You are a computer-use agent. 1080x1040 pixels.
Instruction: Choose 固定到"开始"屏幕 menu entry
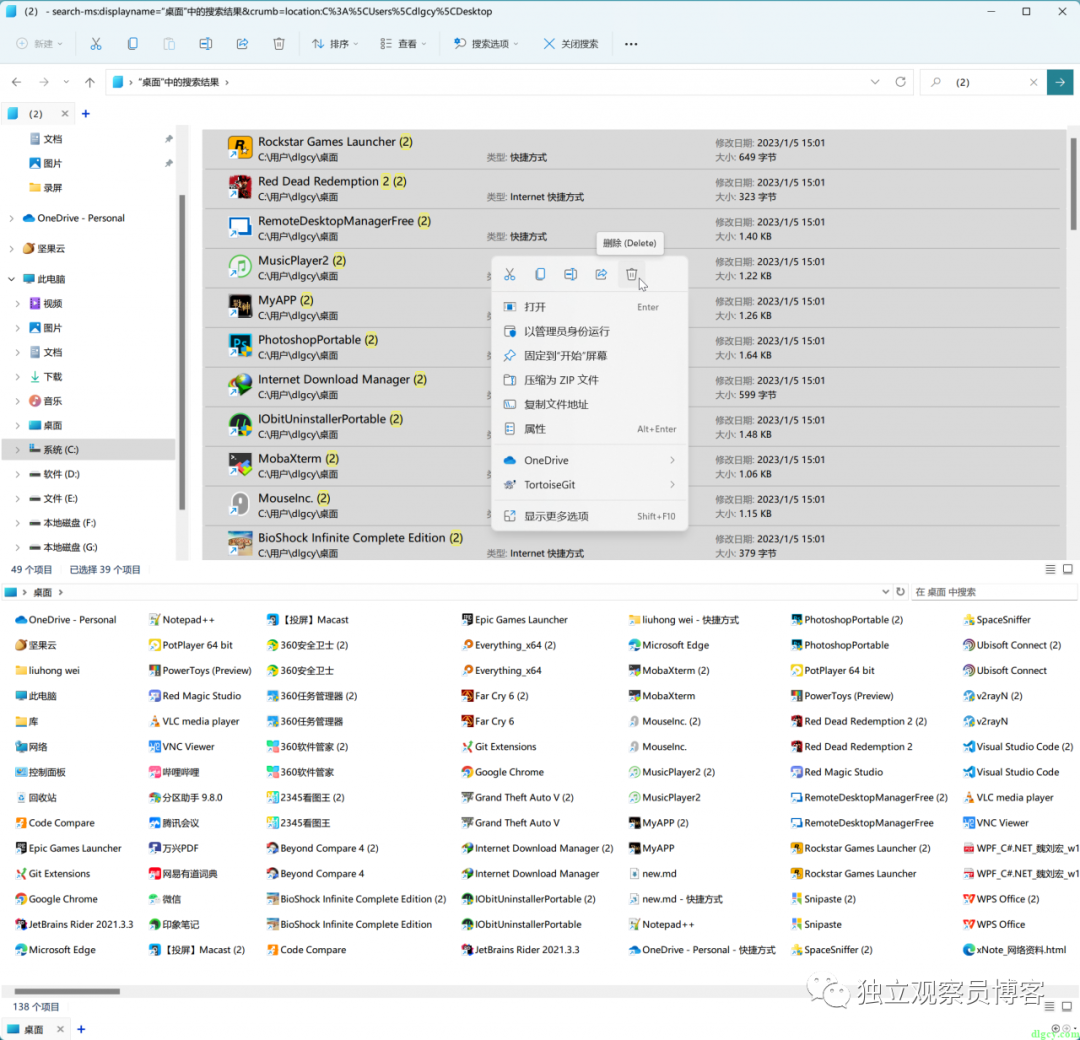[590, 355]
